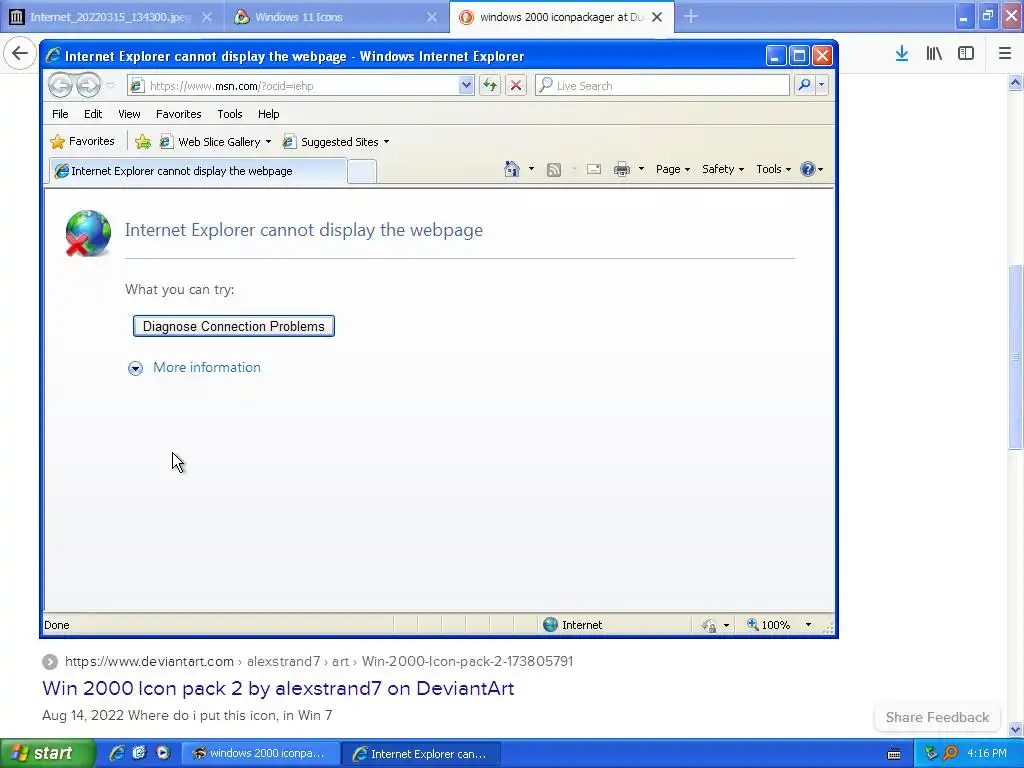This screenshot has width=1024, height=768.
Task: Click the 4:16 PM taskbar clock
Action: 987,753
